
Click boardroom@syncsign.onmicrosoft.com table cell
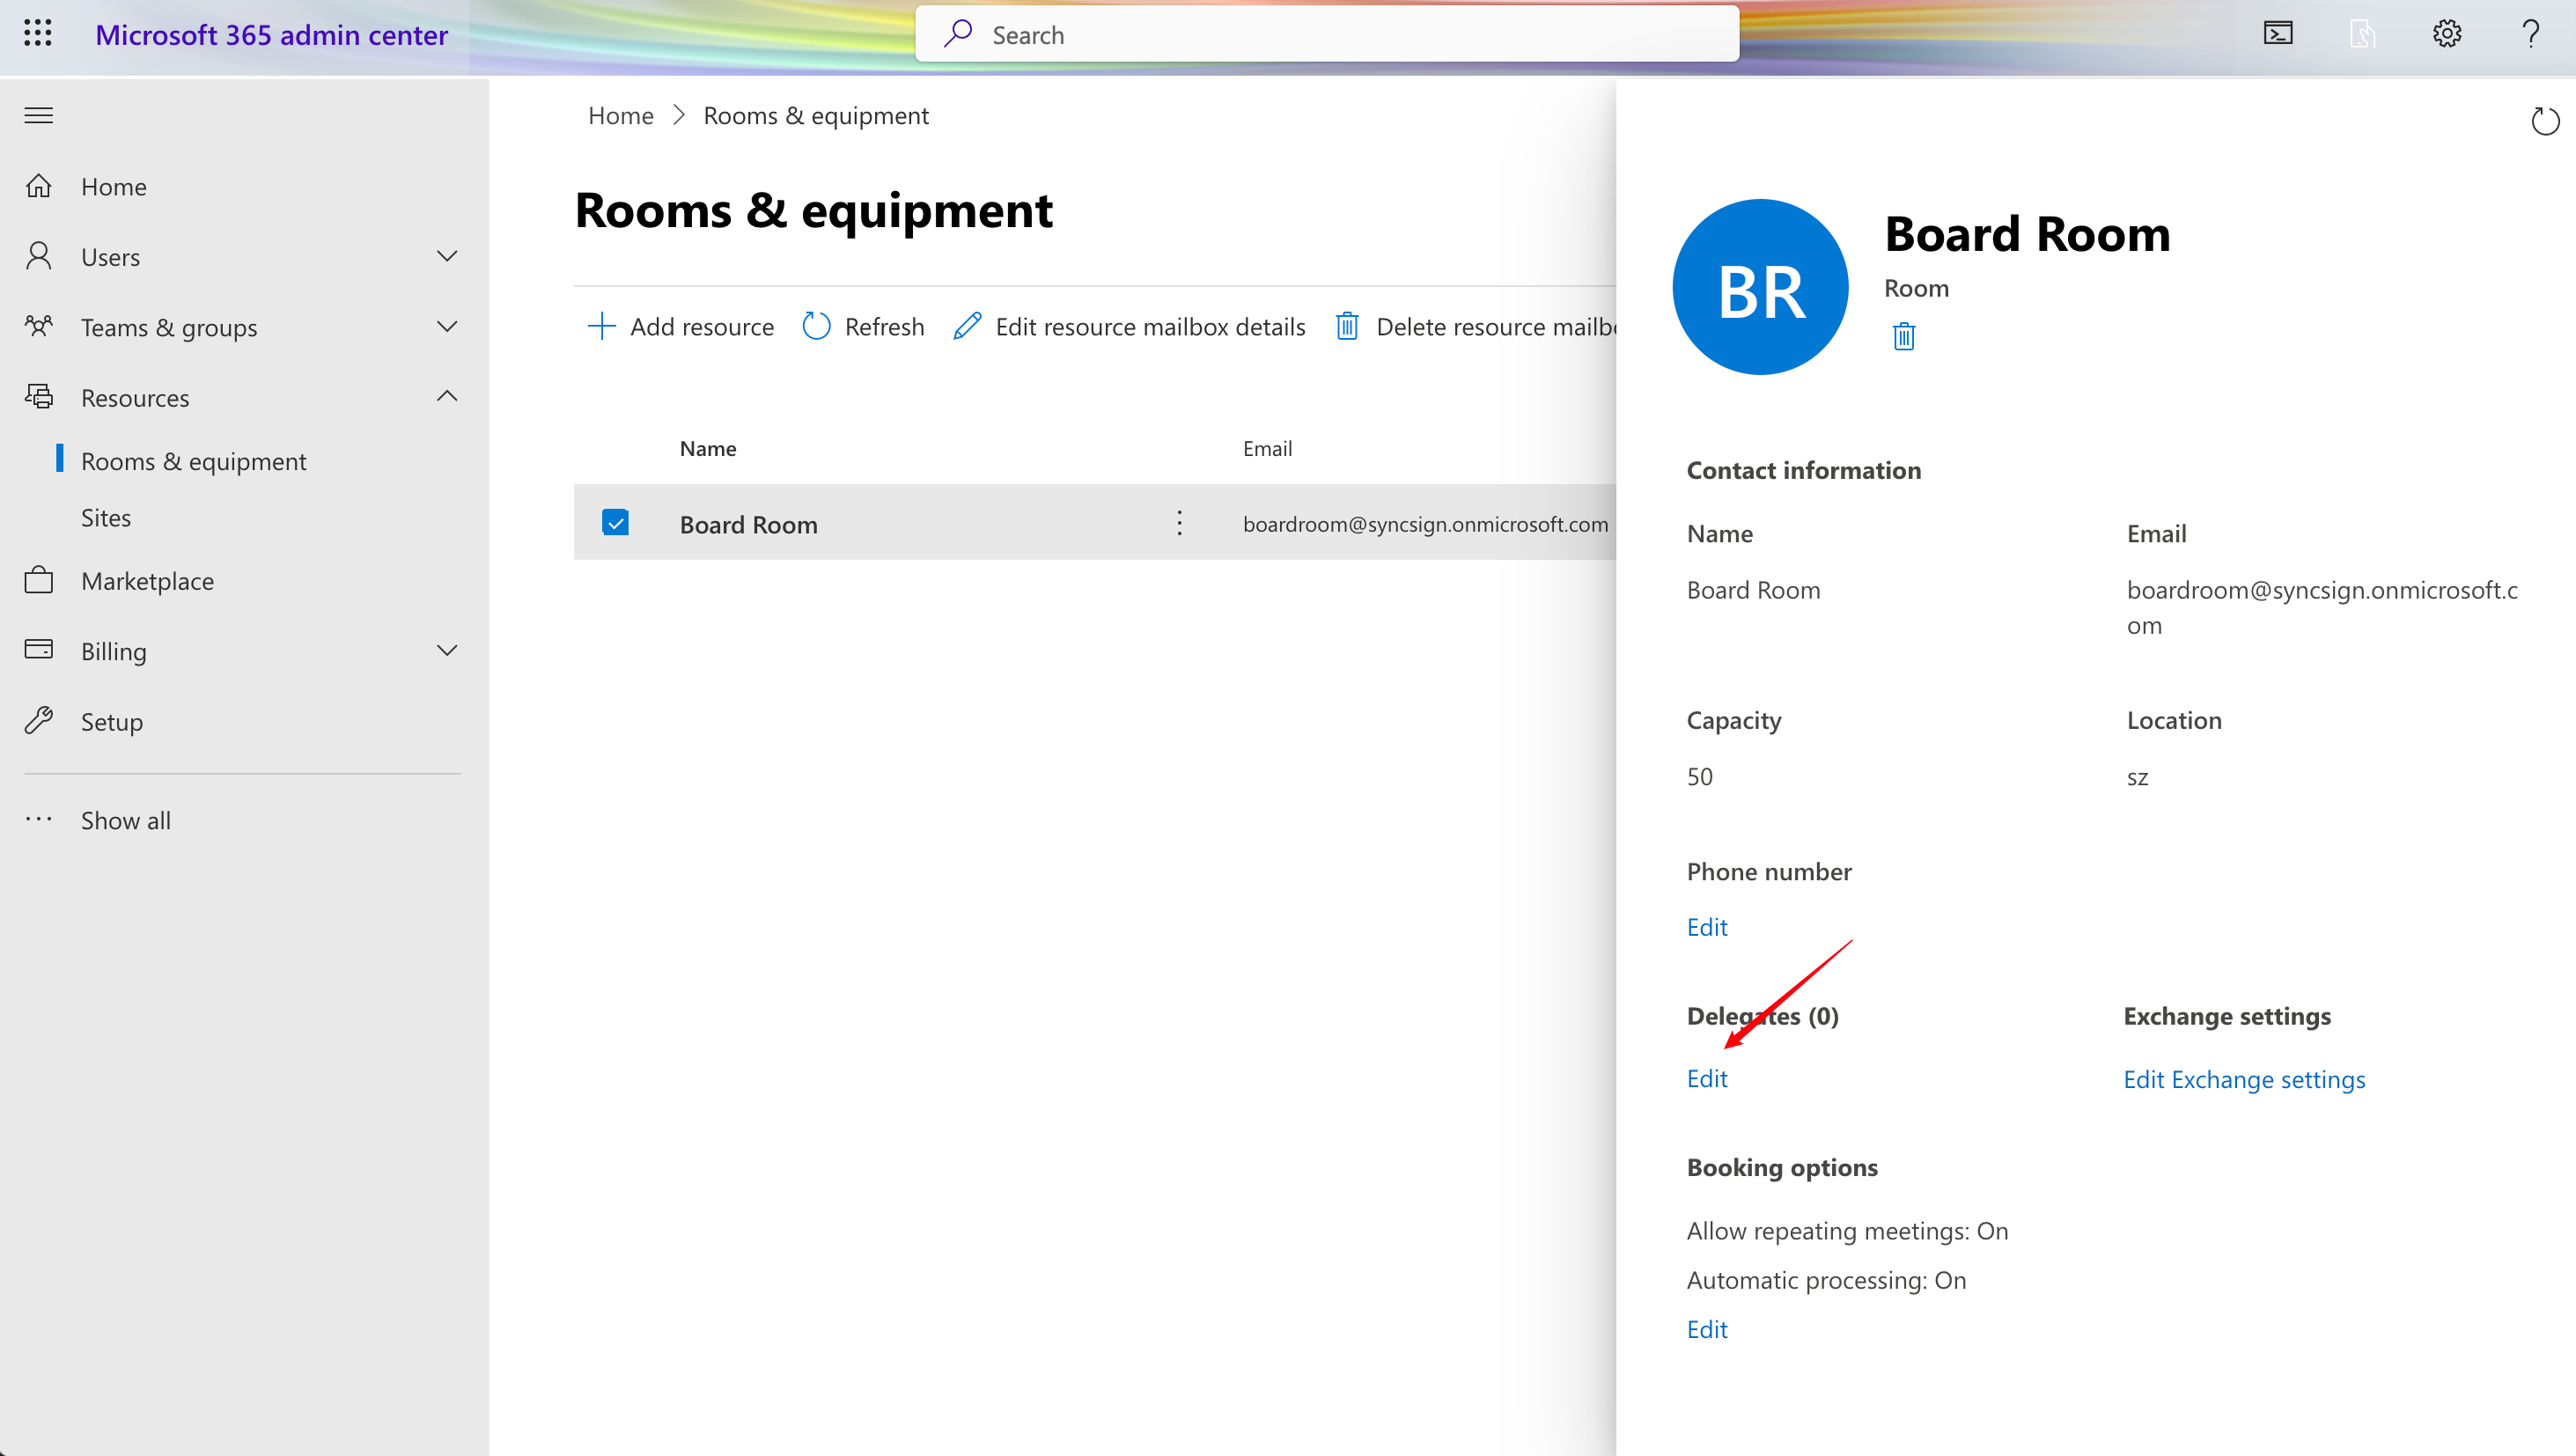click(1425, 523)
